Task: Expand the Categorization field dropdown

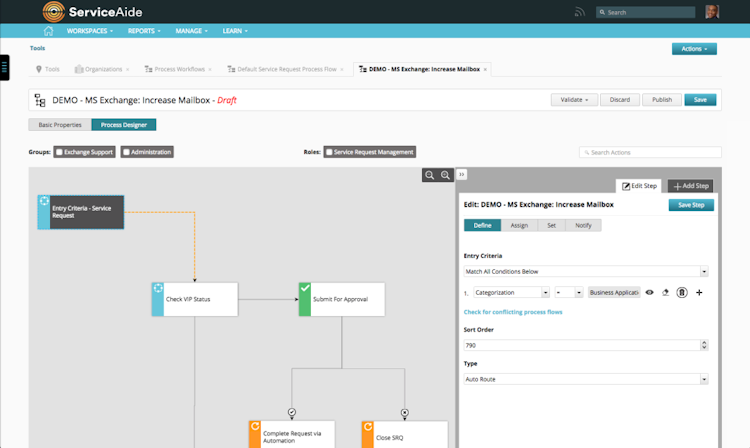Action: click(545, 292)
